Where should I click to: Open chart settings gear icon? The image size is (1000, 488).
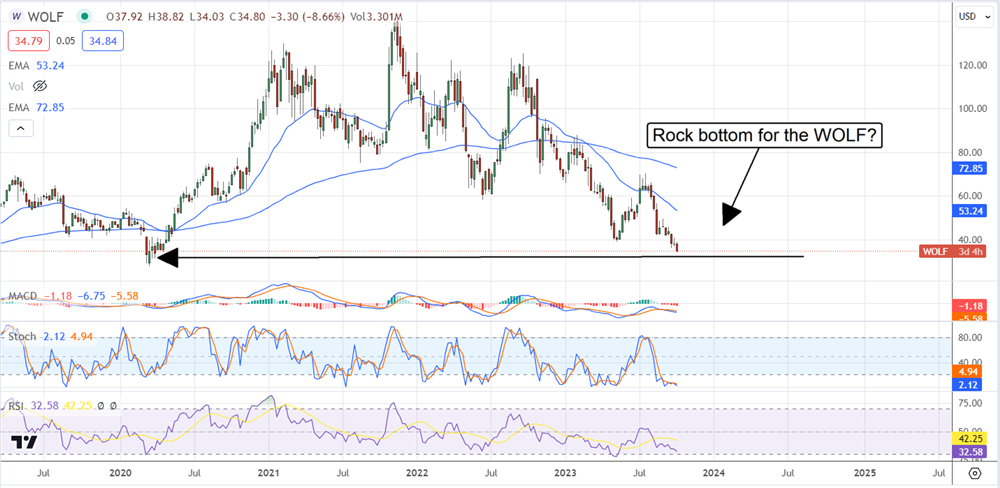[x=974, y=473]
